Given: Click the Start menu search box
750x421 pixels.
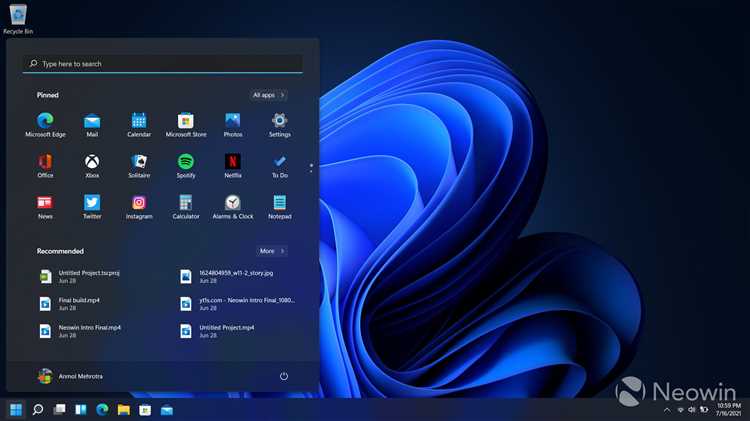Looking at the screenshot, I should click(x=163, y=64).
